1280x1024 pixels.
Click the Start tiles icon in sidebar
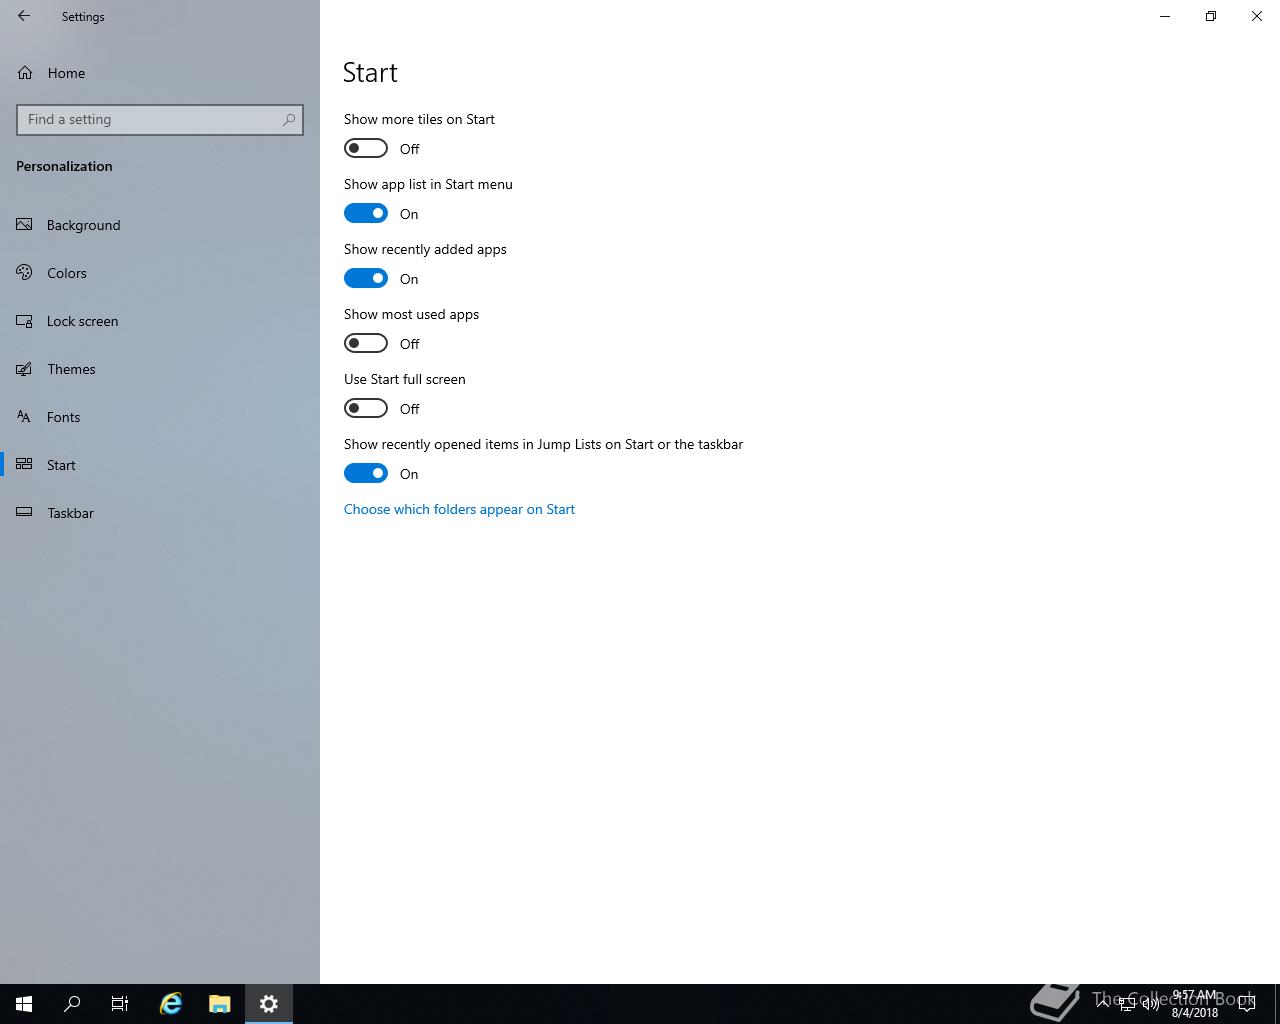tap(25, 465)
